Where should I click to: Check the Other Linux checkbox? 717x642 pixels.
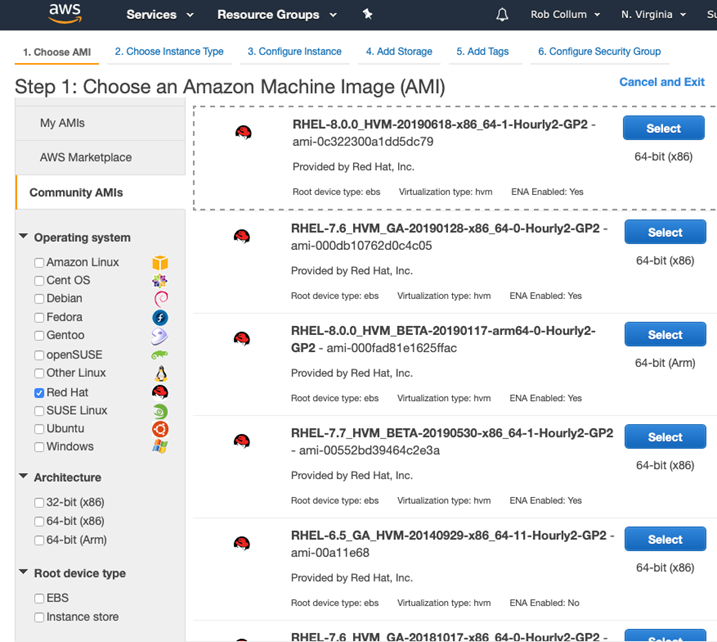pos(39,373)
